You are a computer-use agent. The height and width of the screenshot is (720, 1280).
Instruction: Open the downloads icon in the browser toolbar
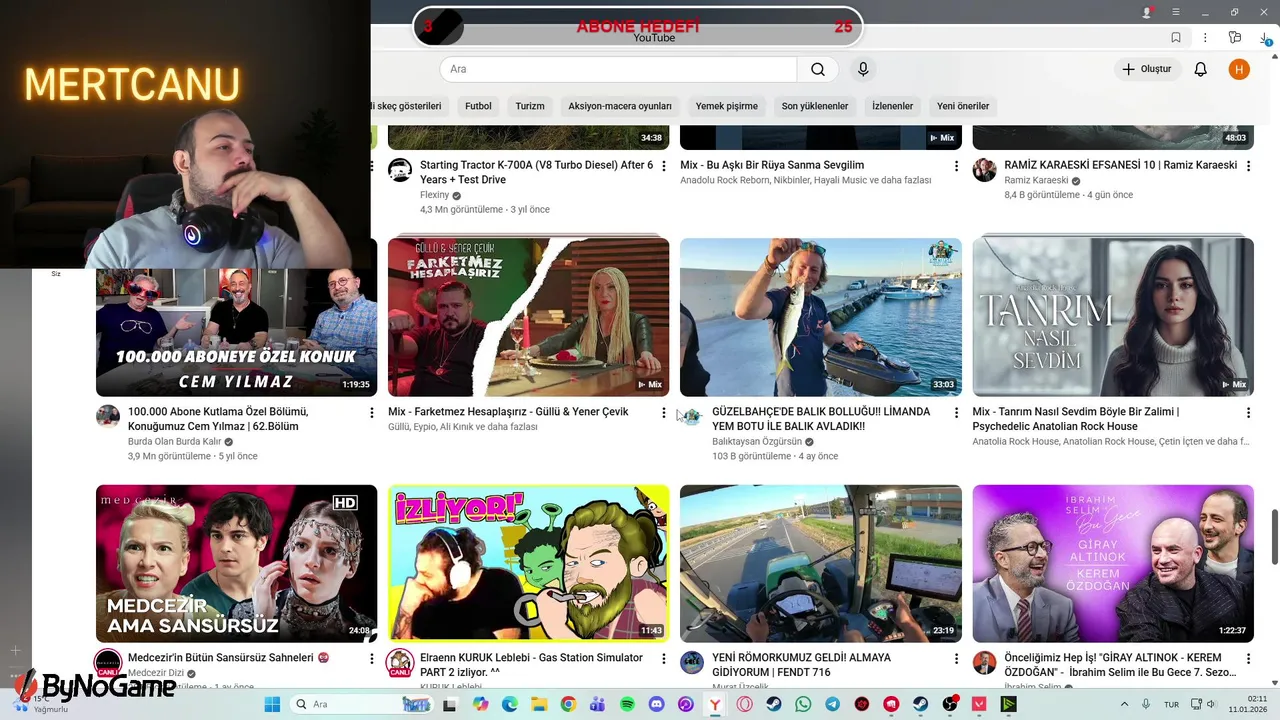tap(1266, 38)
